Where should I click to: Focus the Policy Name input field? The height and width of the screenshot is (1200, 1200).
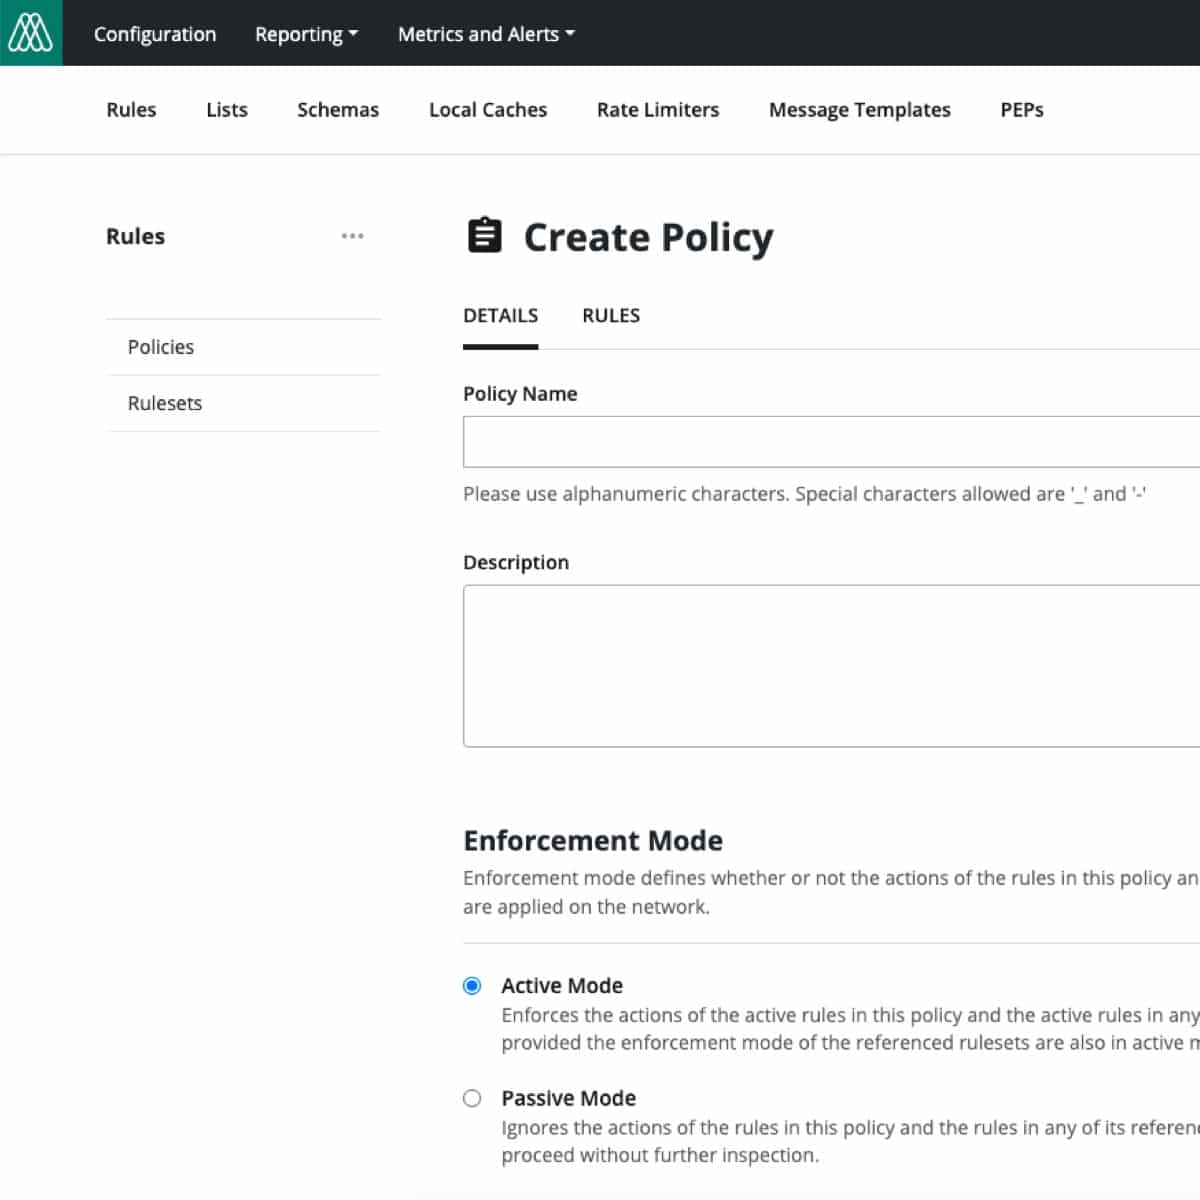point(831,442)
